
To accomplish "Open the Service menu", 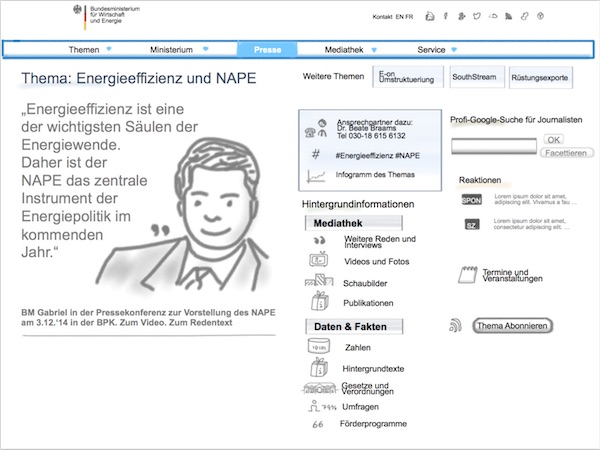I will coord(431,50).
